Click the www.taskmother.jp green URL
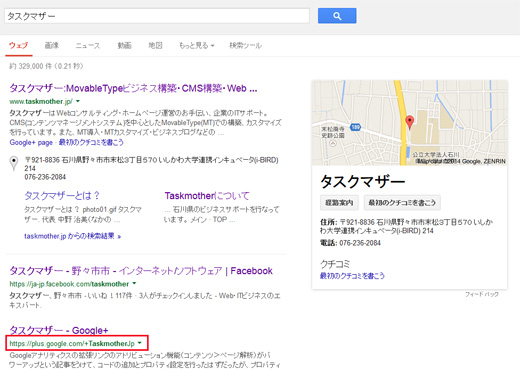 41,101
